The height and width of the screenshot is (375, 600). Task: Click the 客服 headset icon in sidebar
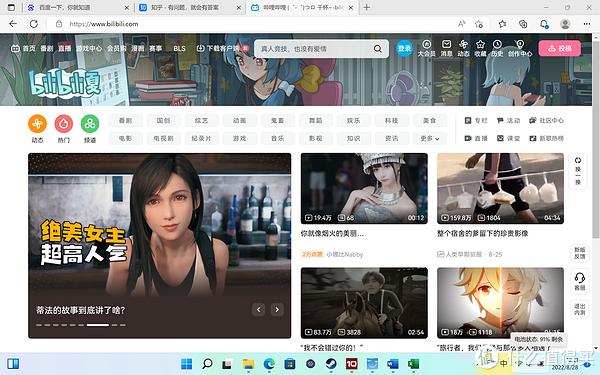point(579,280)
